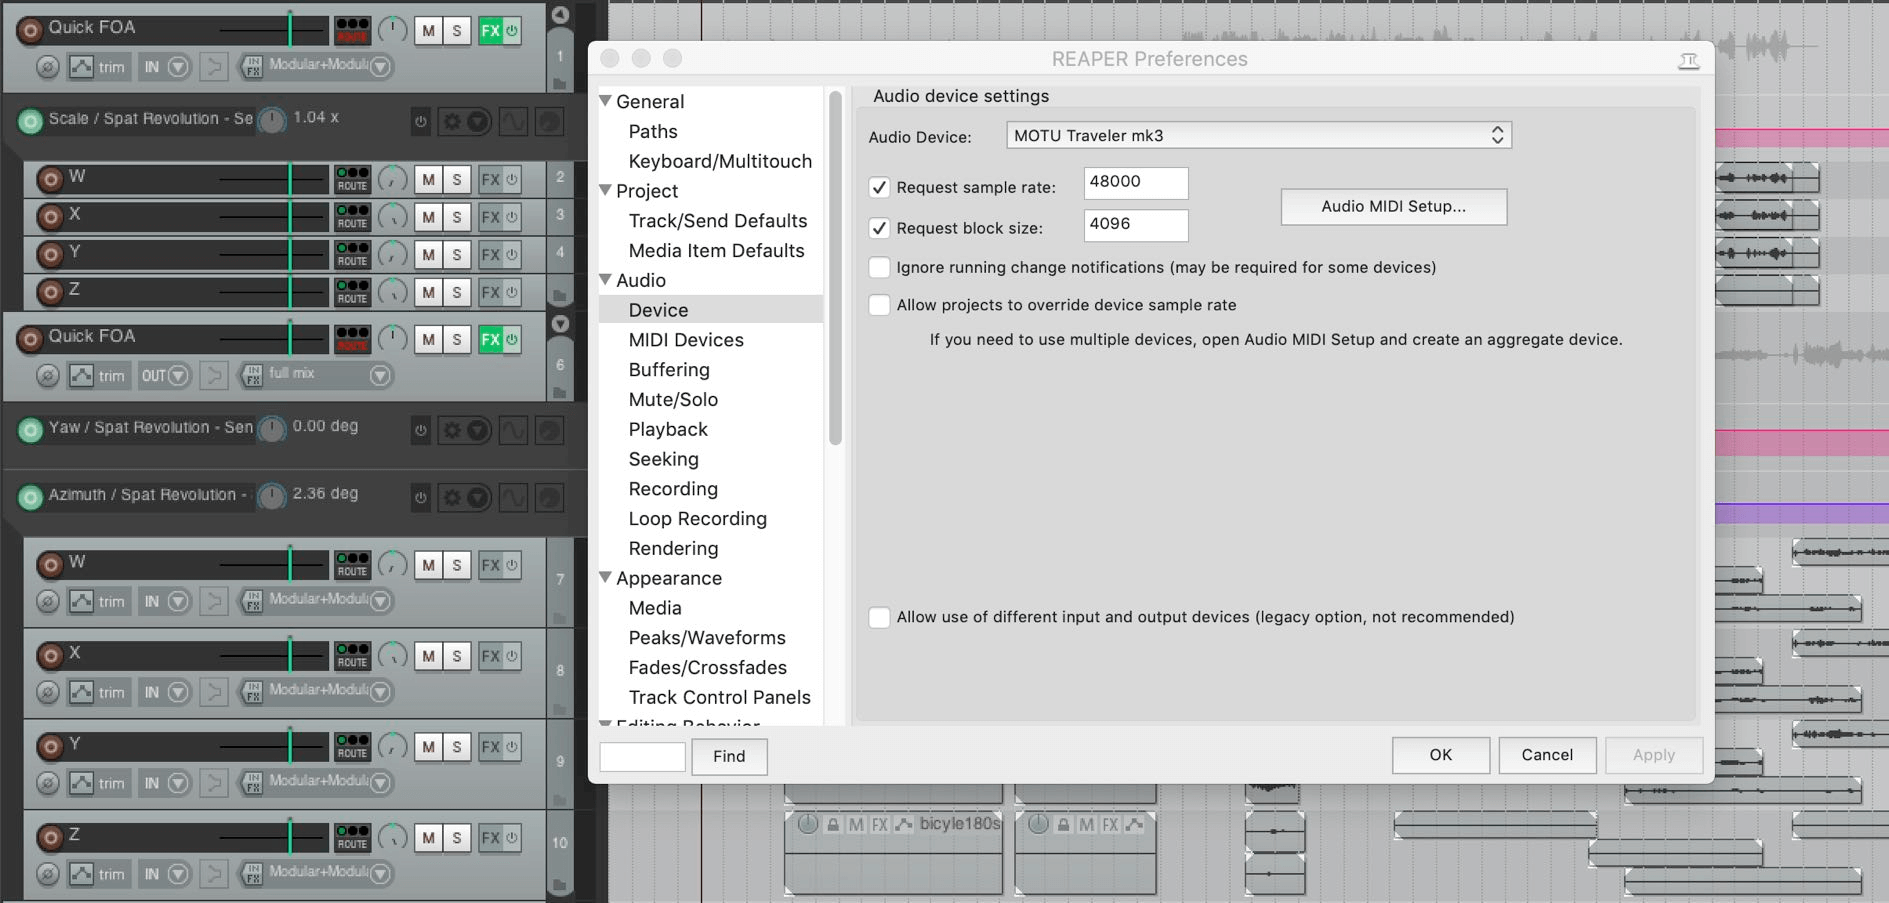Solo the X track numbered 3
Screen dimensions: 1889x903
coord(457,217)
